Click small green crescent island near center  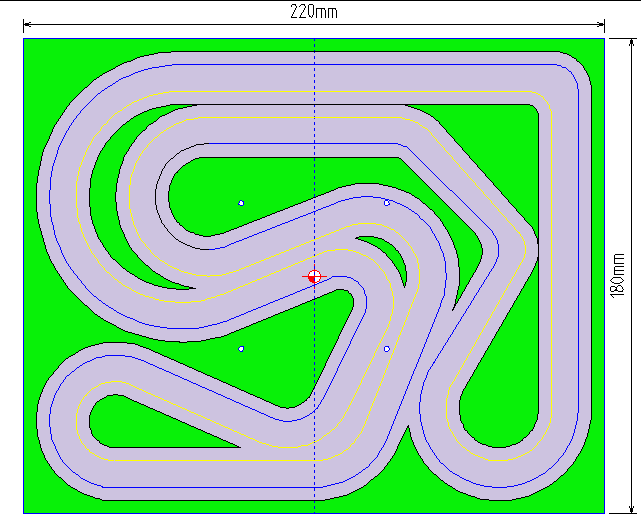click(388, 254)
